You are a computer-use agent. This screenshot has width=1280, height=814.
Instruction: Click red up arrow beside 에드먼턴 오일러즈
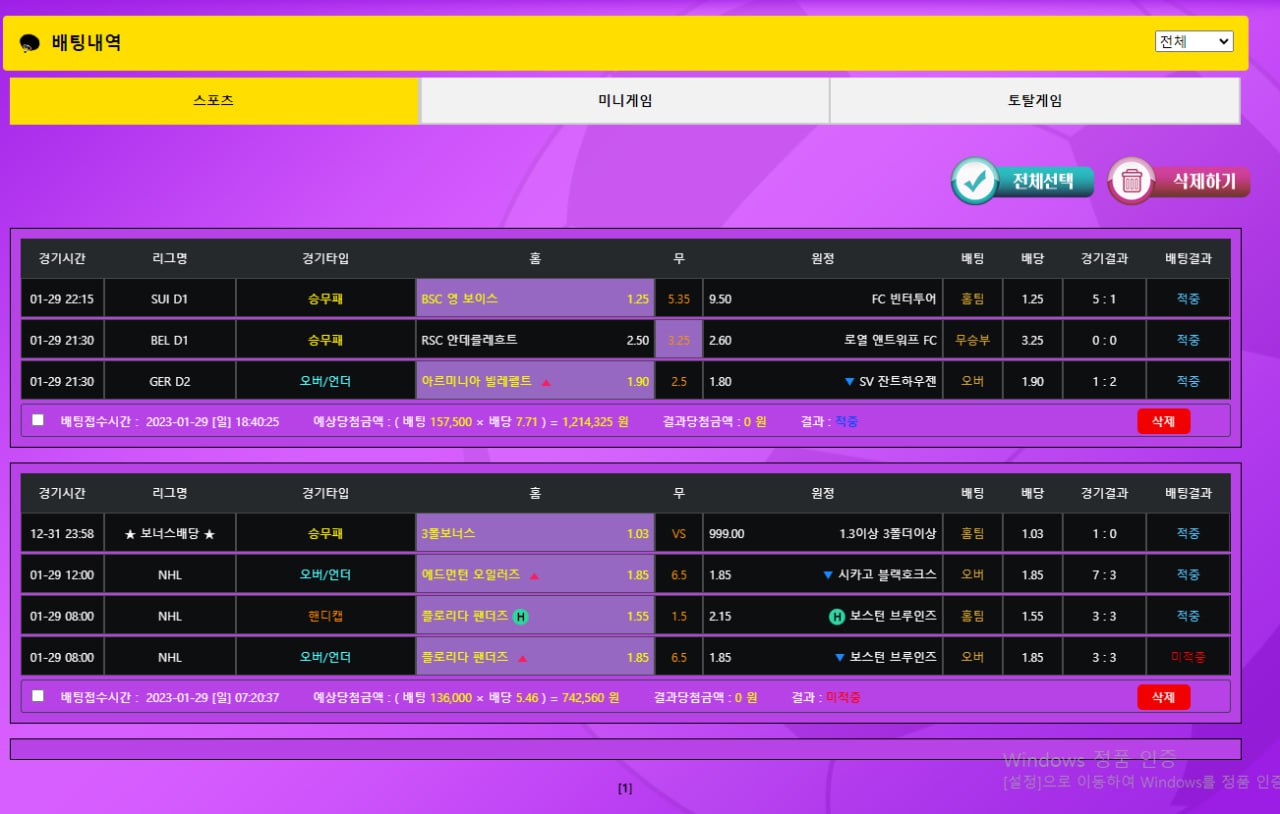click(534, 576)
